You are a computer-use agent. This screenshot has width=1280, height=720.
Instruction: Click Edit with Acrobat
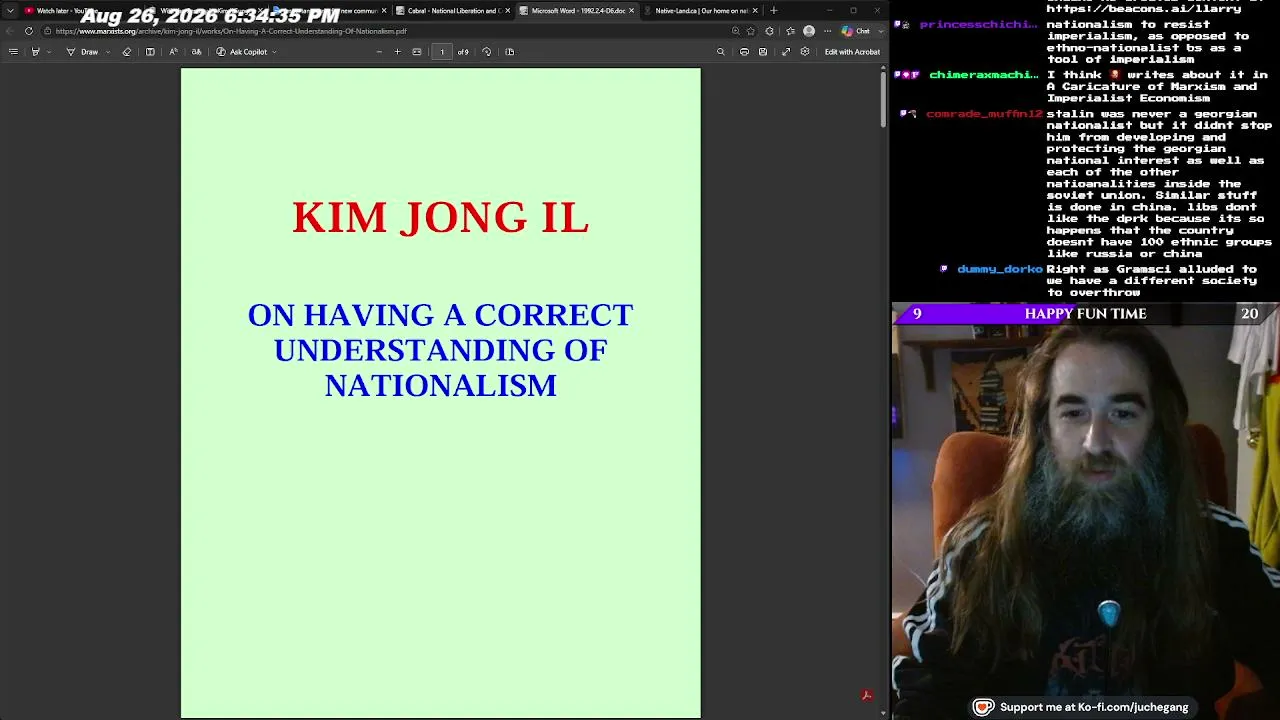tap(852, 52)
